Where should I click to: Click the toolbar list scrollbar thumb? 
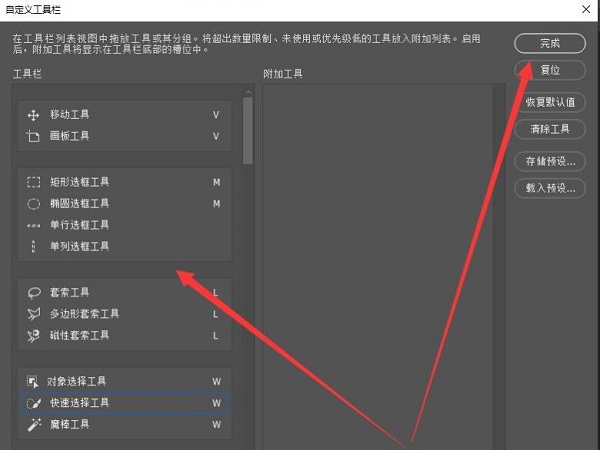pyautogui.click(x=248, y=130)
